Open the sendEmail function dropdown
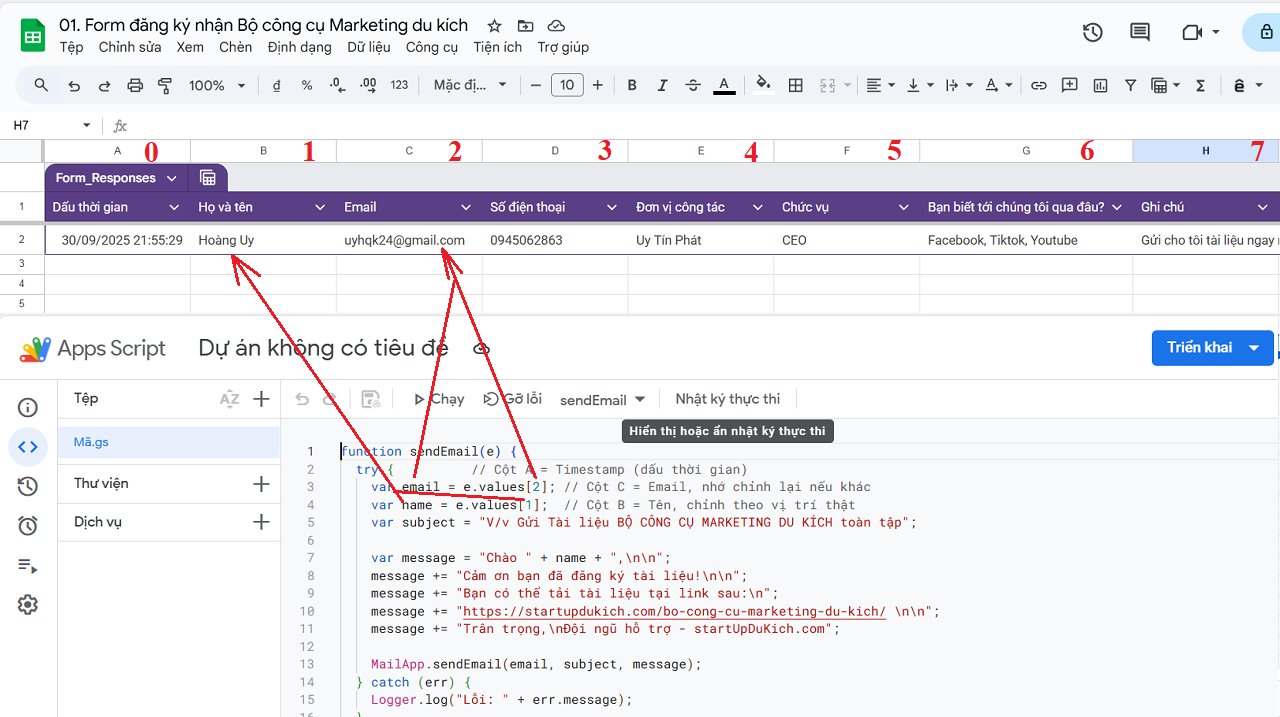 602,398
